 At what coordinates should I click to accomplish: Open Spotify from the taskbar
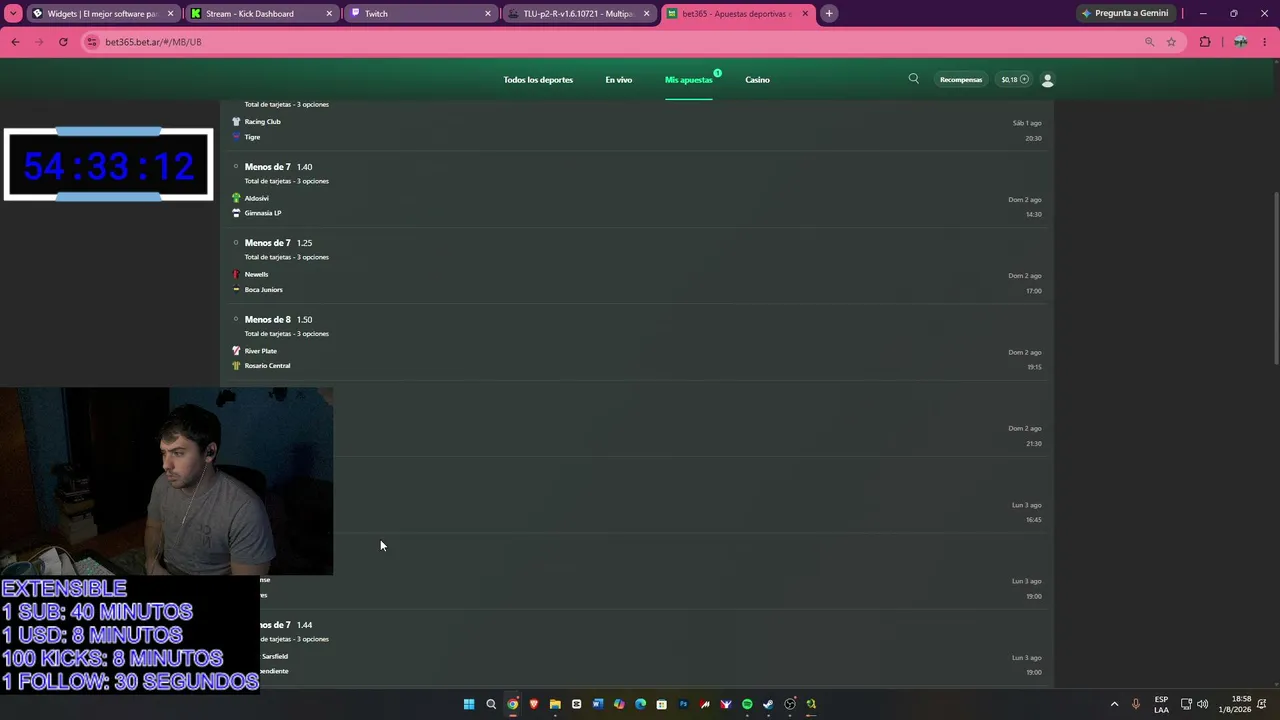(747, 704)
